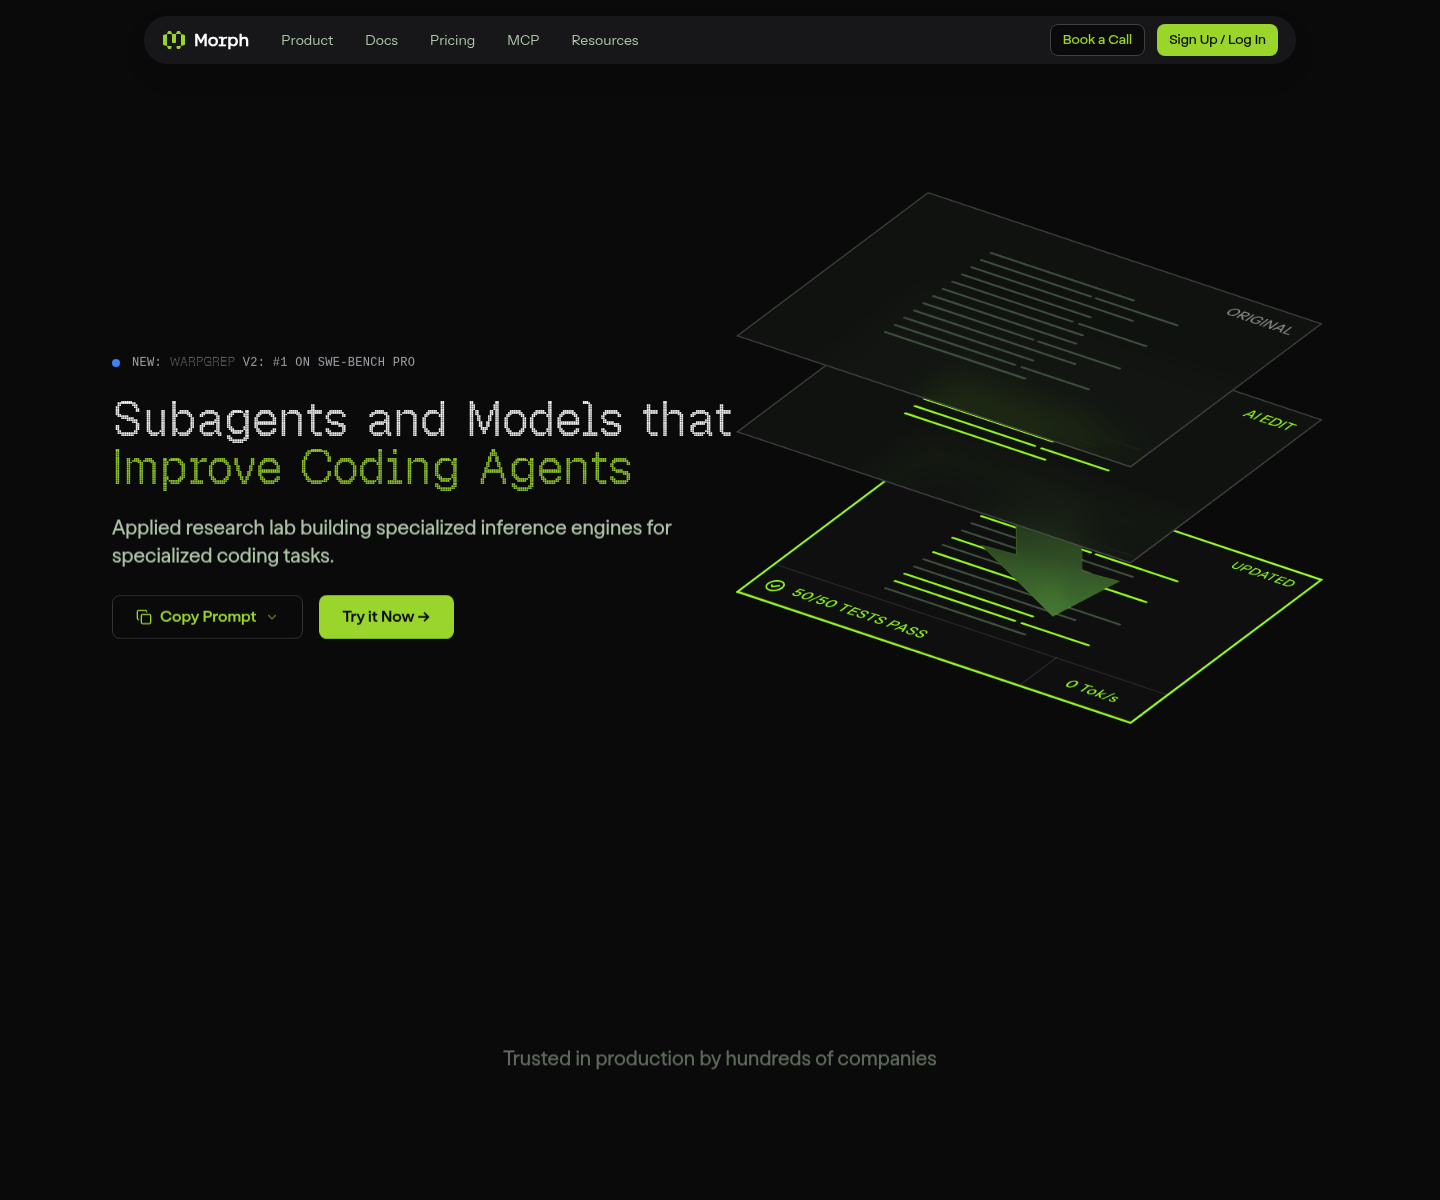Navigate to the MCP page
Screen dimensions: 1440x1200
(x=523, y=40)
